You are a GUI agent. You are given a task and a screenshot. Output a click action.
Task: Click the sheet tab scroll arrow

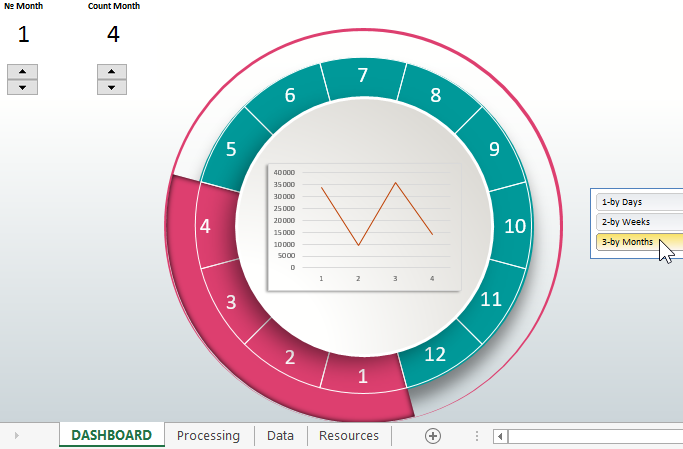pyautogui.click(x=17, y=436)
